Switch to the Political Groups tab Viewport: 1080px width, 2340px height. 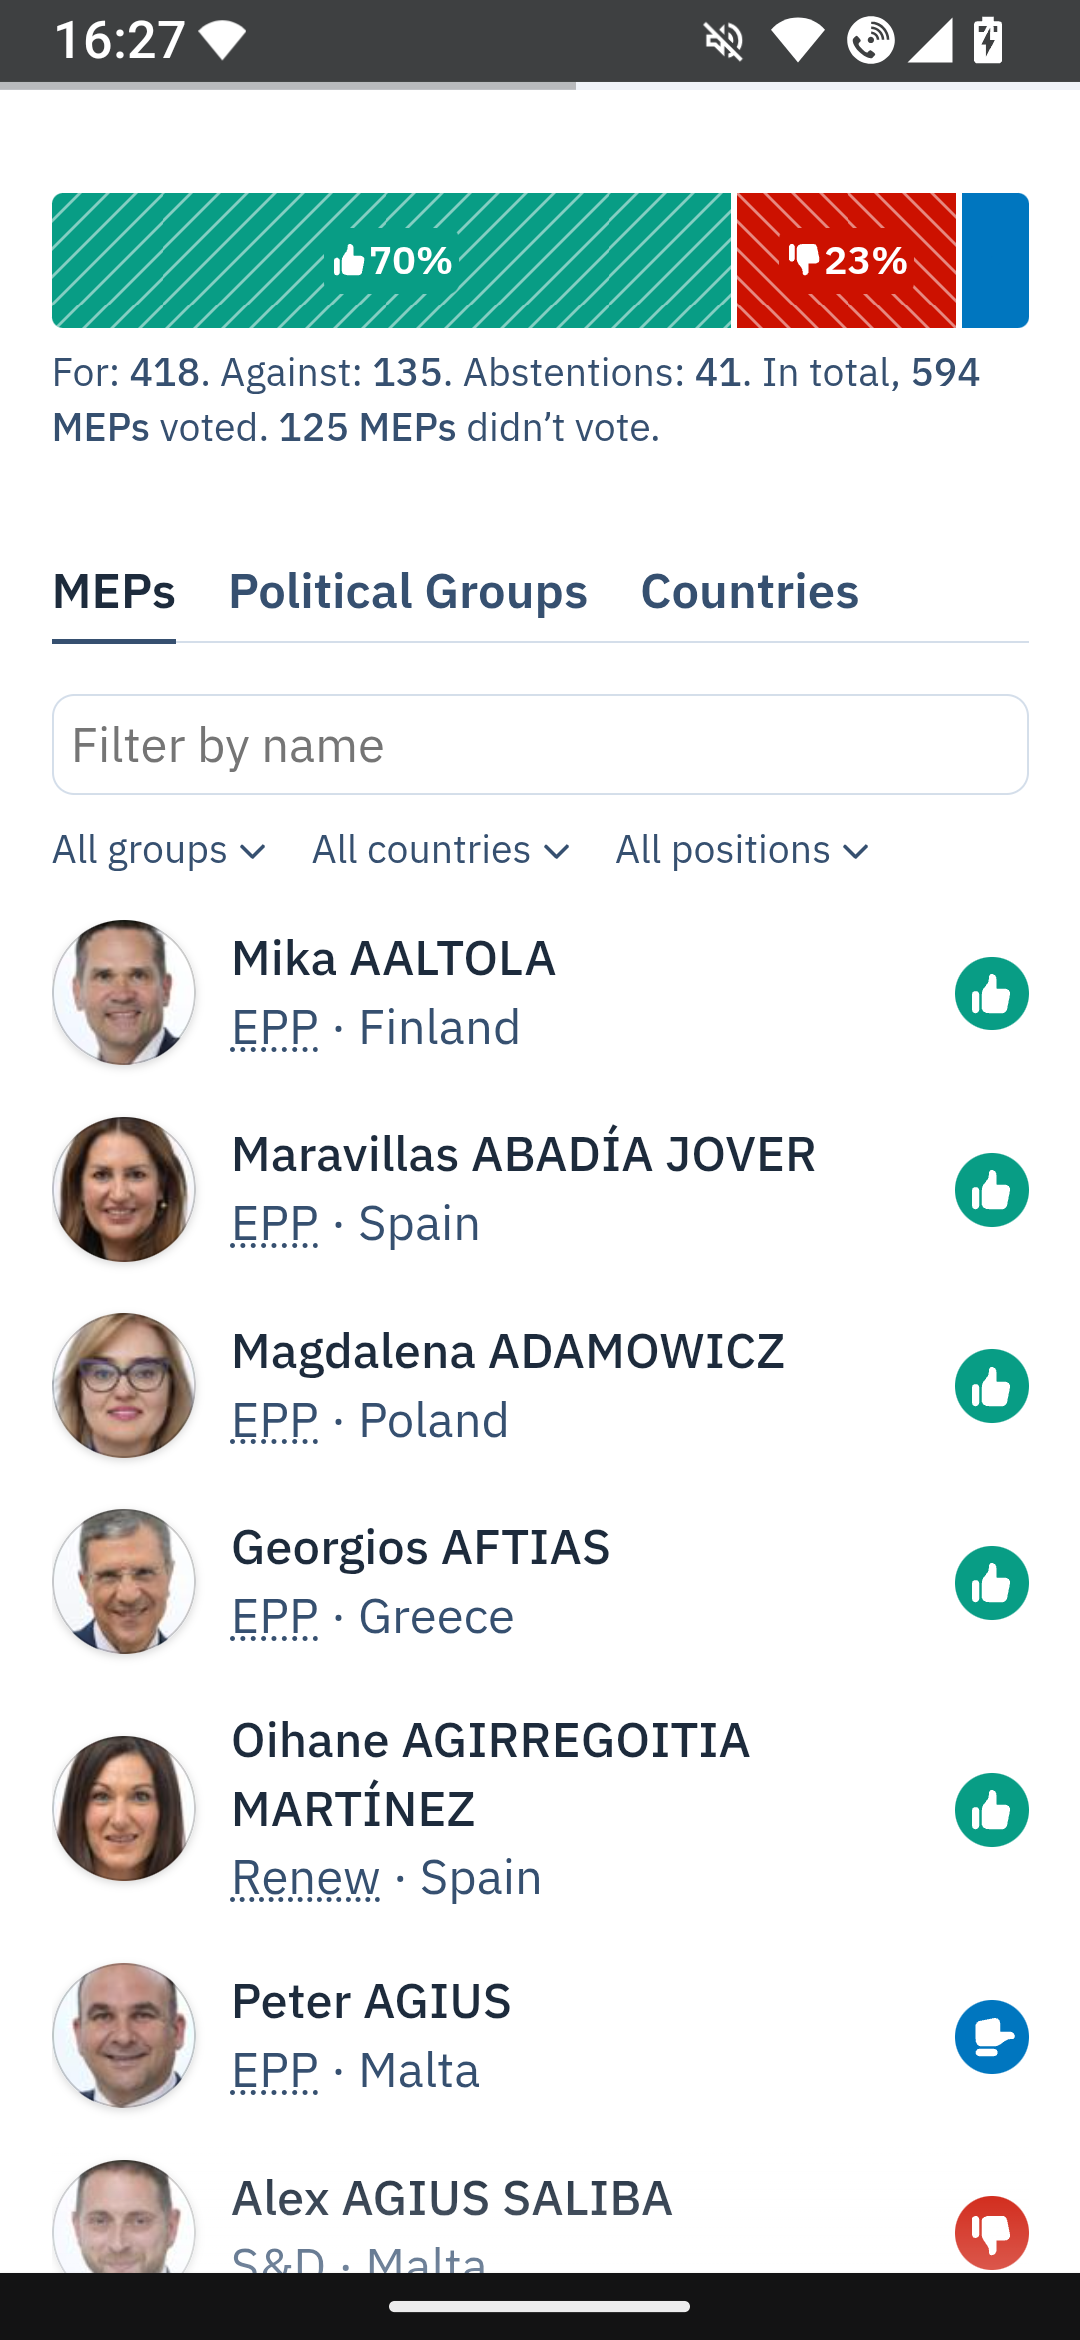point(408,592)
